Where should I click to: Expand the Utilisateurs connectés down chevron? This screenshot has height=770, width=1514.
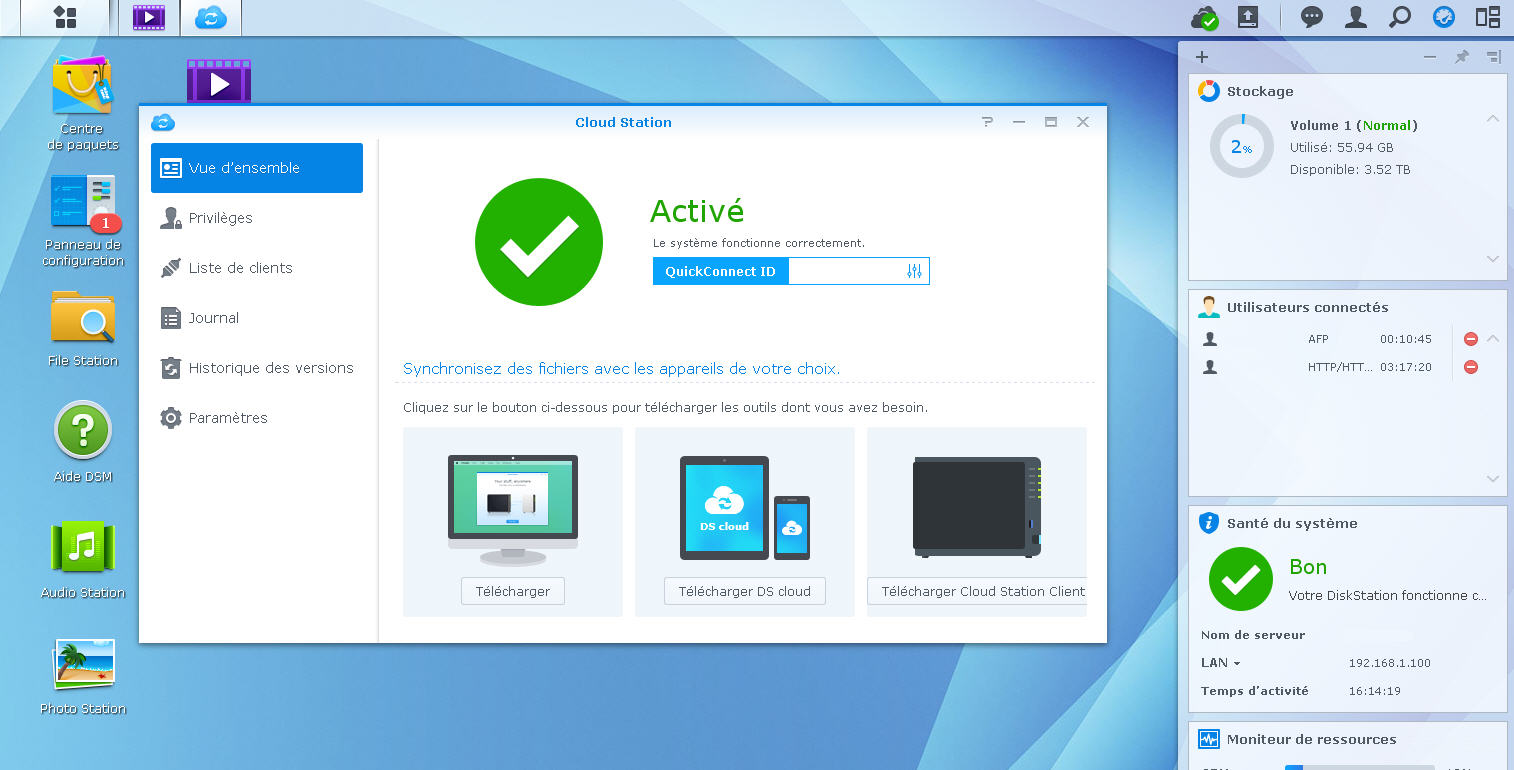click(1492, 479)
